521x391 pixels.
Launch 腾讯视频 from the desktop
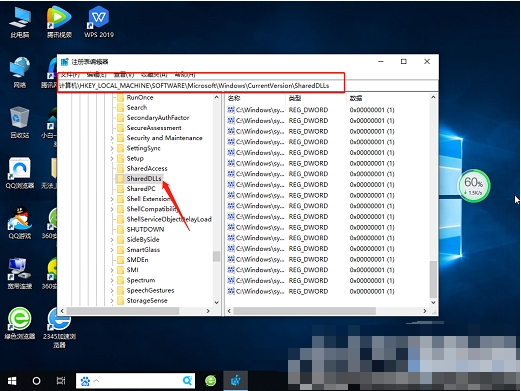[59, 22]
